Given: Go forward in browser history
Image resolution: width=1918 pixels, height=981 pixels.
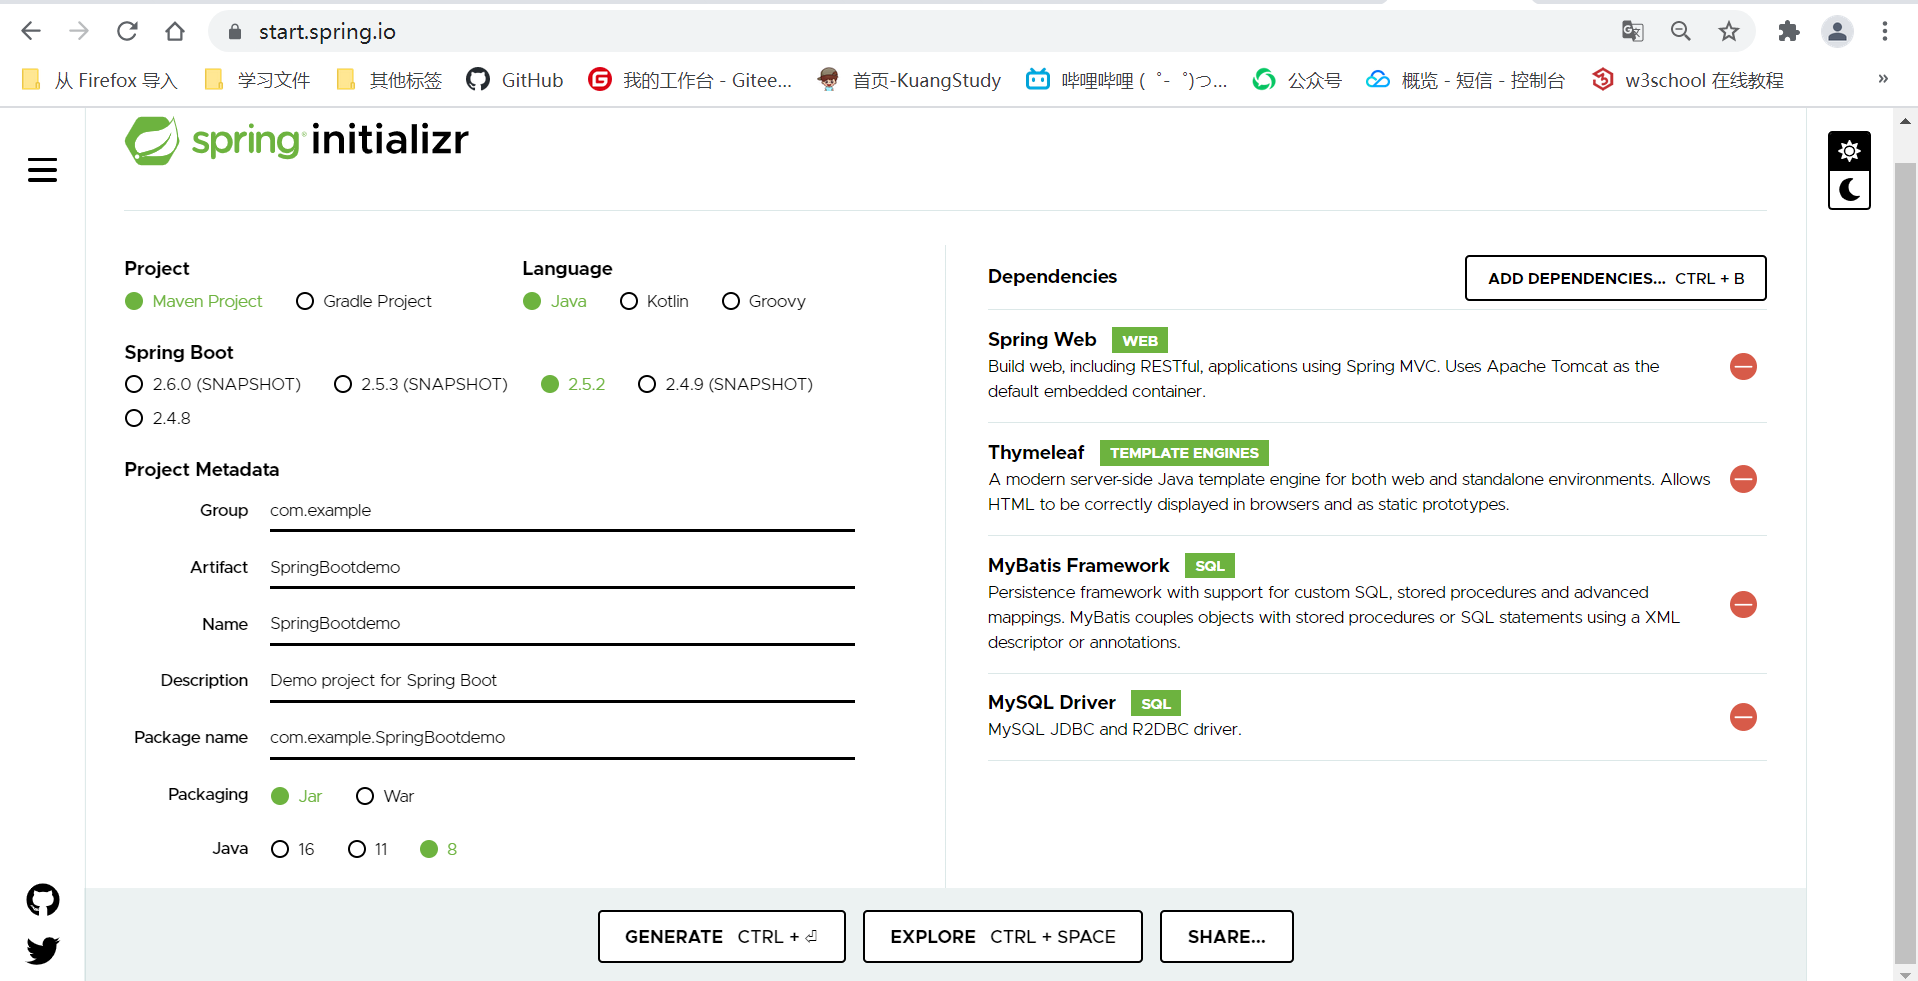Looking at the screenshot, I should coord(79,31).
